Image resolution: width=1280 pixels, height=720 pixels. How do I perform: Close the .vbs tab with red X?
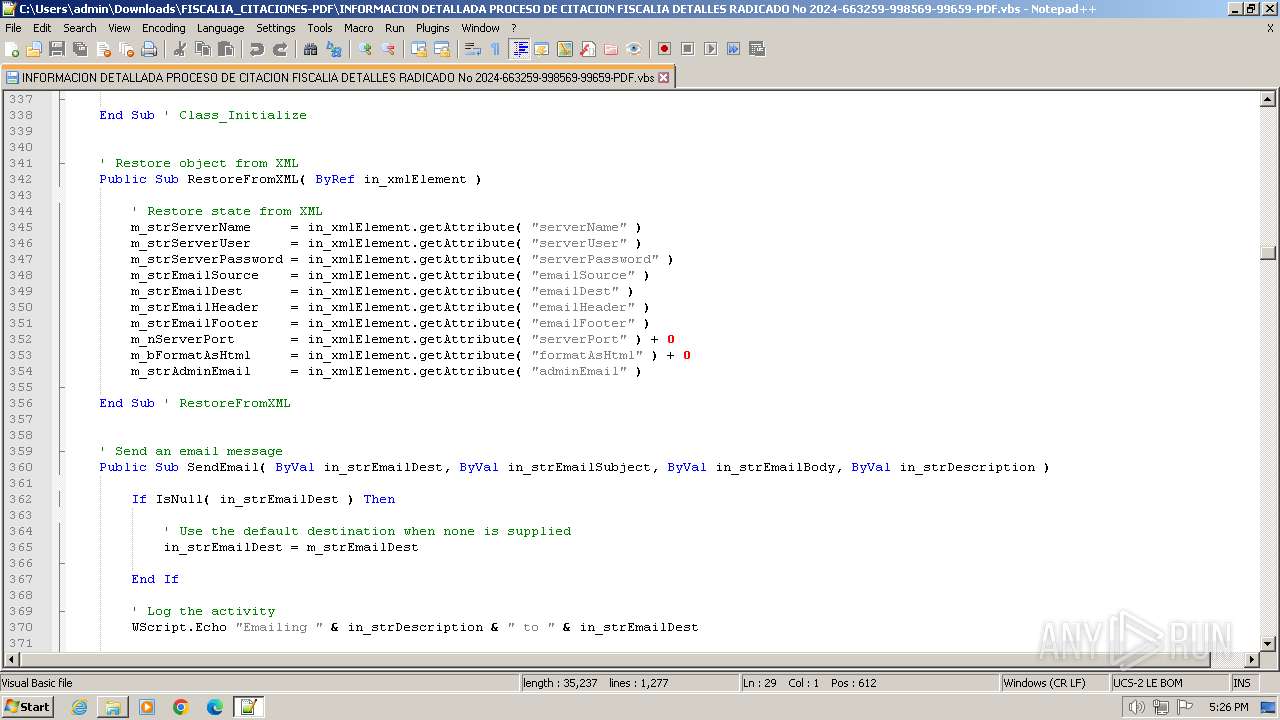[x=663, y=77]
